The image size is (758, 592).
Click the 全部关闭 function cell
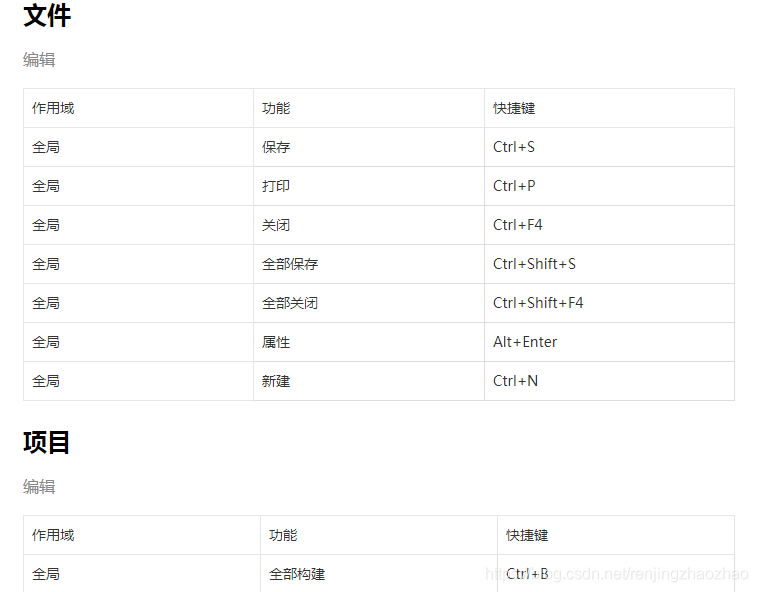369,303
